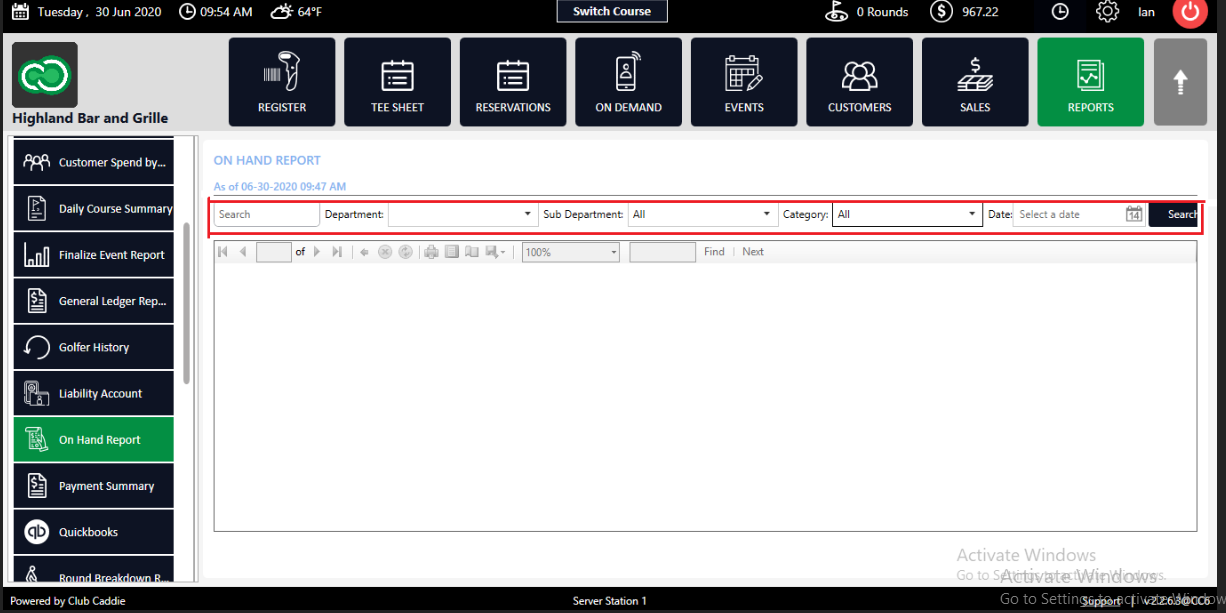Screen dimensions: 1226x613
Task: Click the find text input box
Action: pos(662,252)
